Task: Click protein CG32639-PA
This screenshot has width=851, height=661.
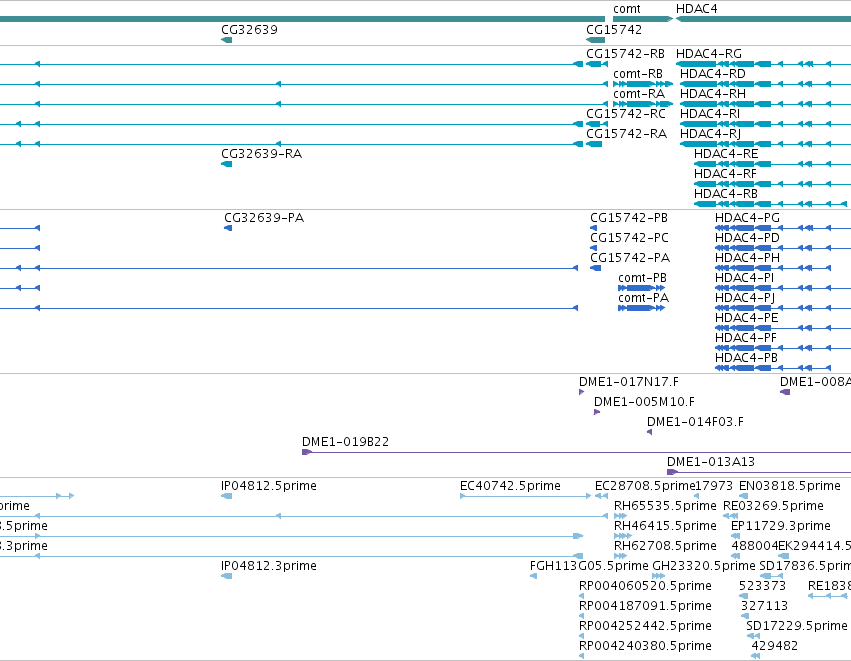Action: pyautogui.click(x=264, y=218)
